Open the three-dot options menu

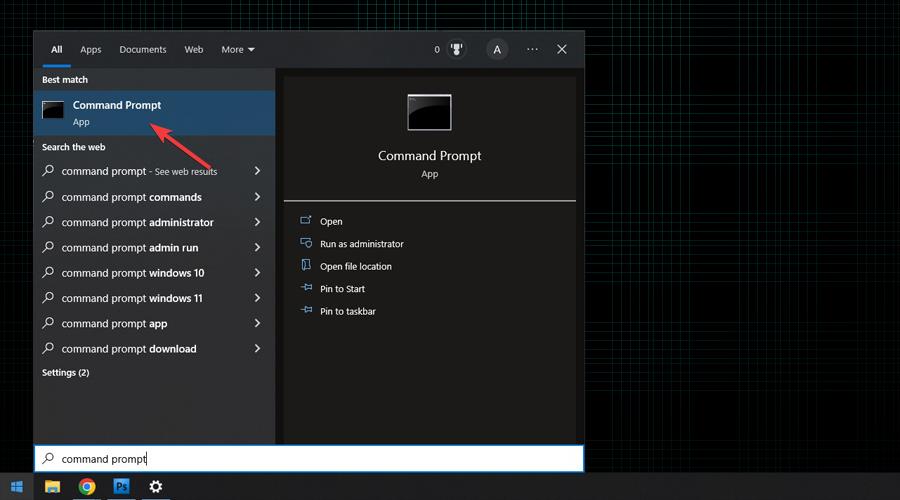tap(533, 49)
